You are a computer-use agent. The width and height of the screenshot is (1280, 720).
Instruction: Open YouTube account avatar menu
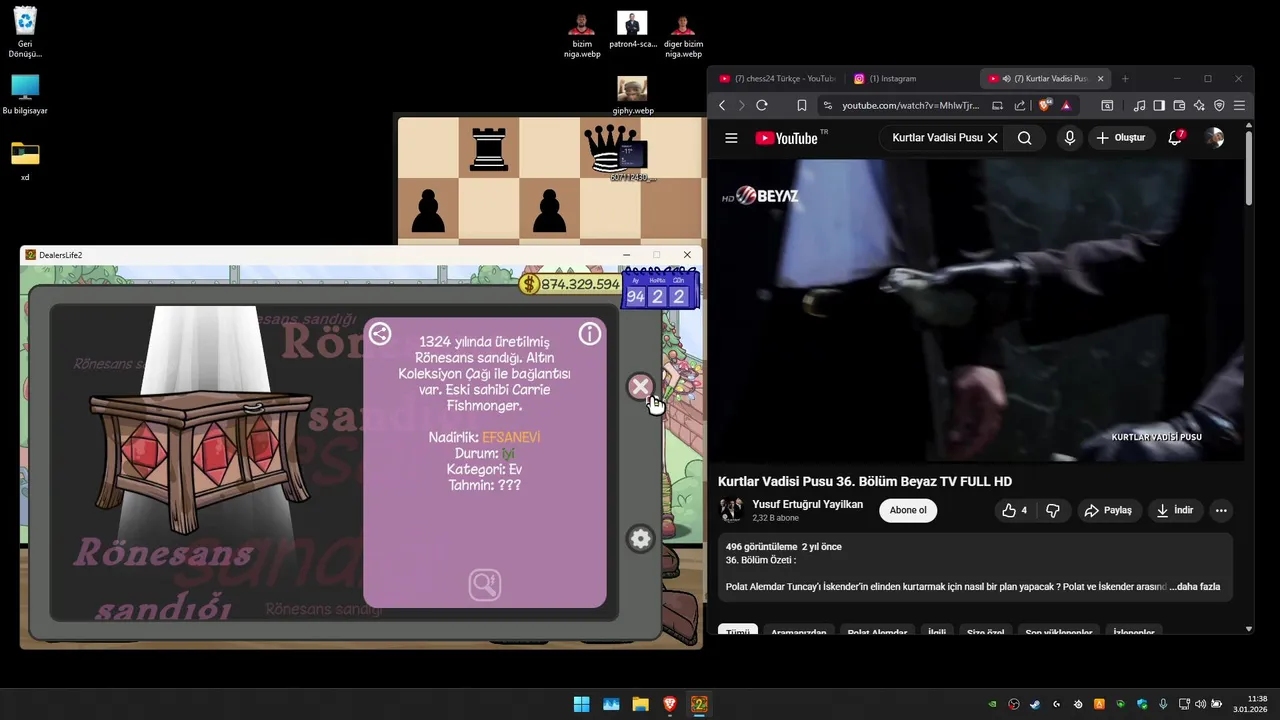1214,138
